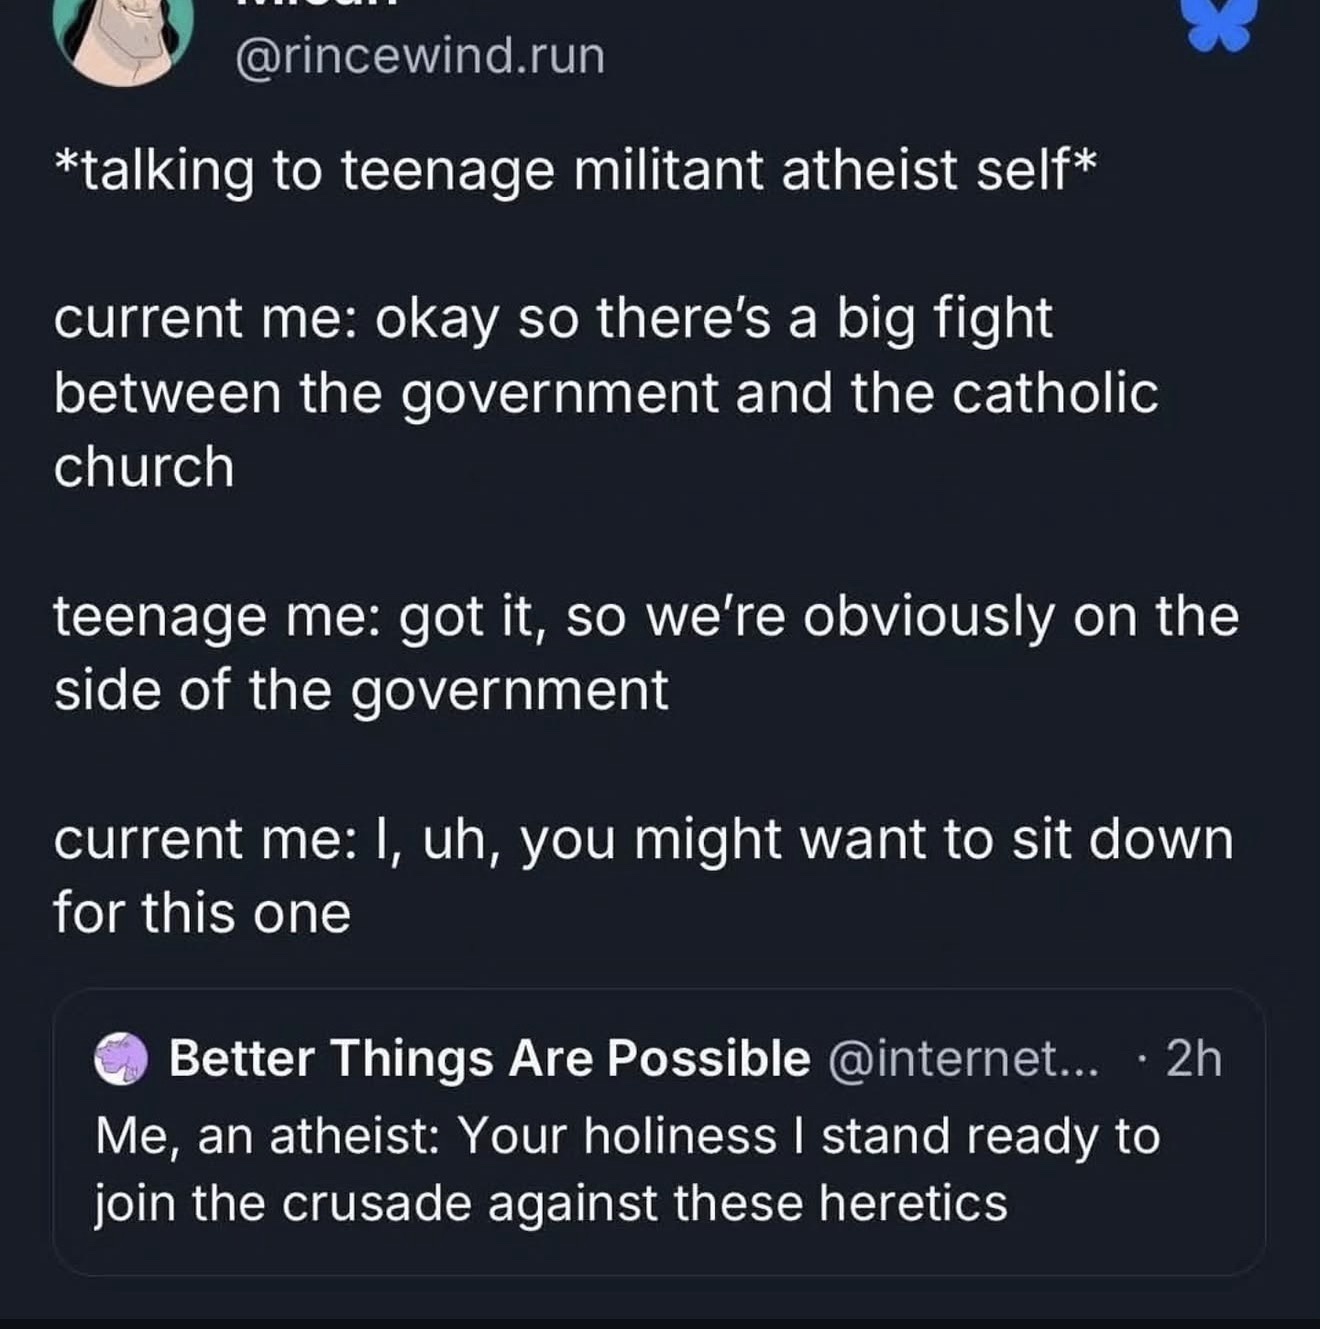Open the "Better Things Are Possible" profile name
This screenshot has width=1320, height=1329.
[489, 1058]
